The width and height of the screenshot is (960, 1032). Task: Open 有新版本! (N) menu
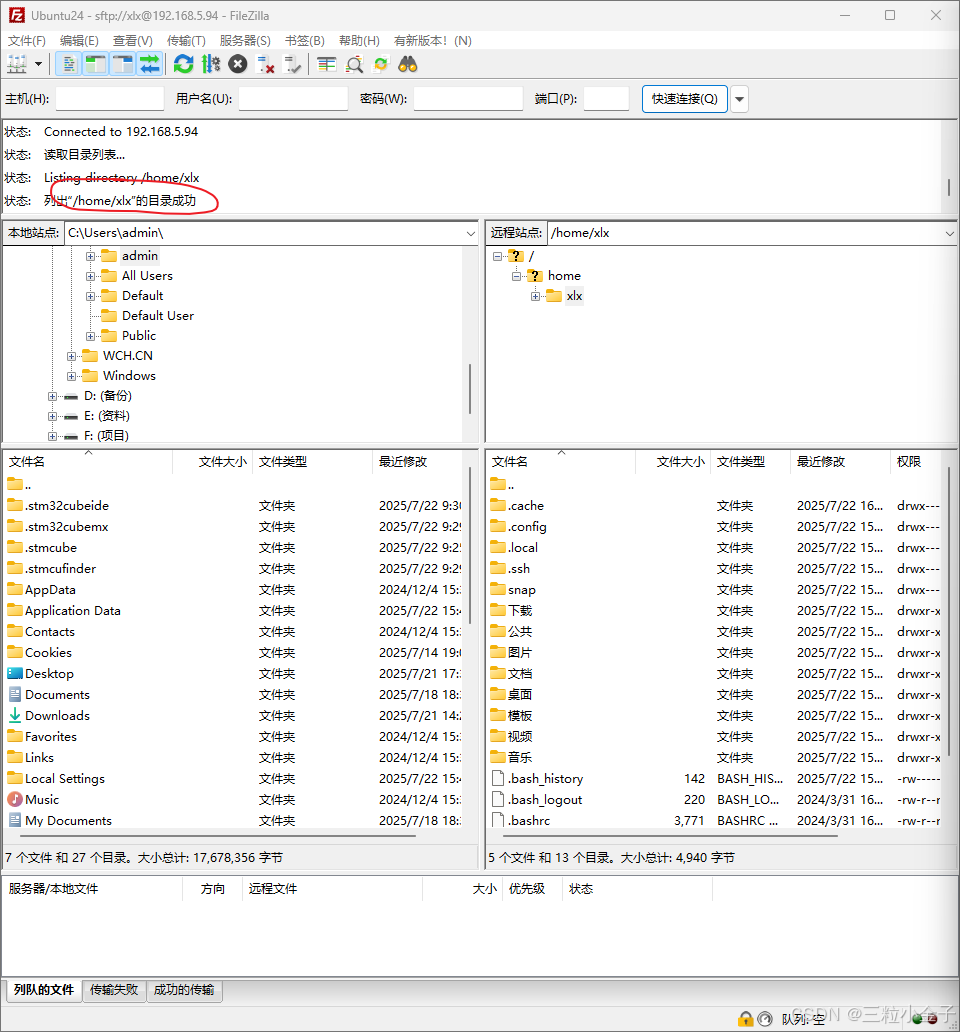[x=432, y=41]
